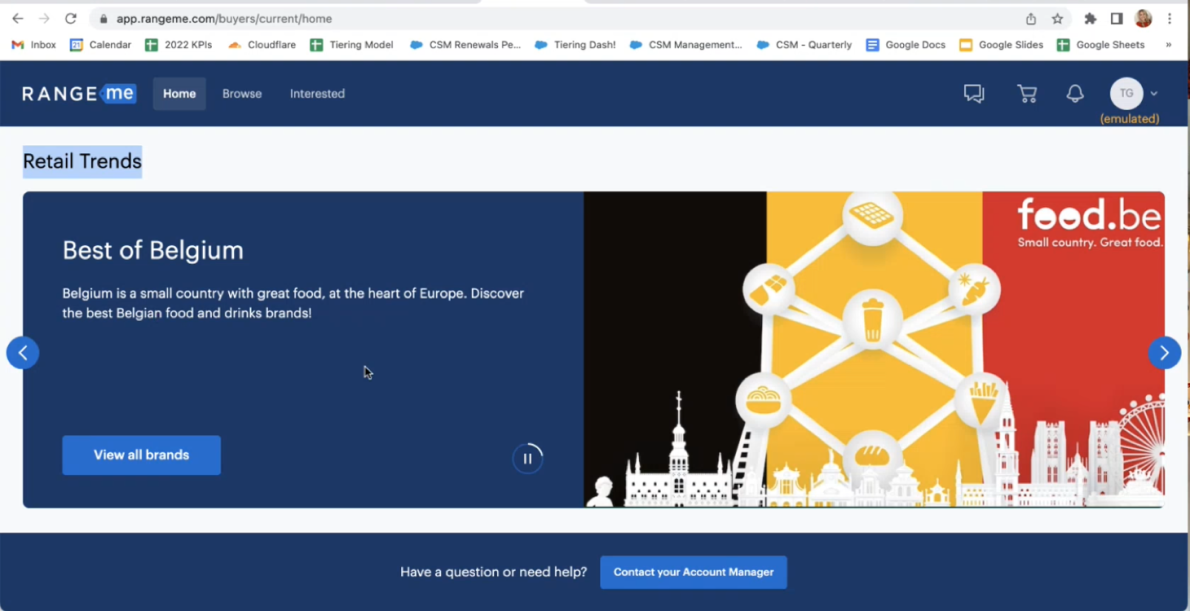Show more hidden bookmarks
Image resolution: width=1190 pixels, height=611 pixels.
point(1168,45)
